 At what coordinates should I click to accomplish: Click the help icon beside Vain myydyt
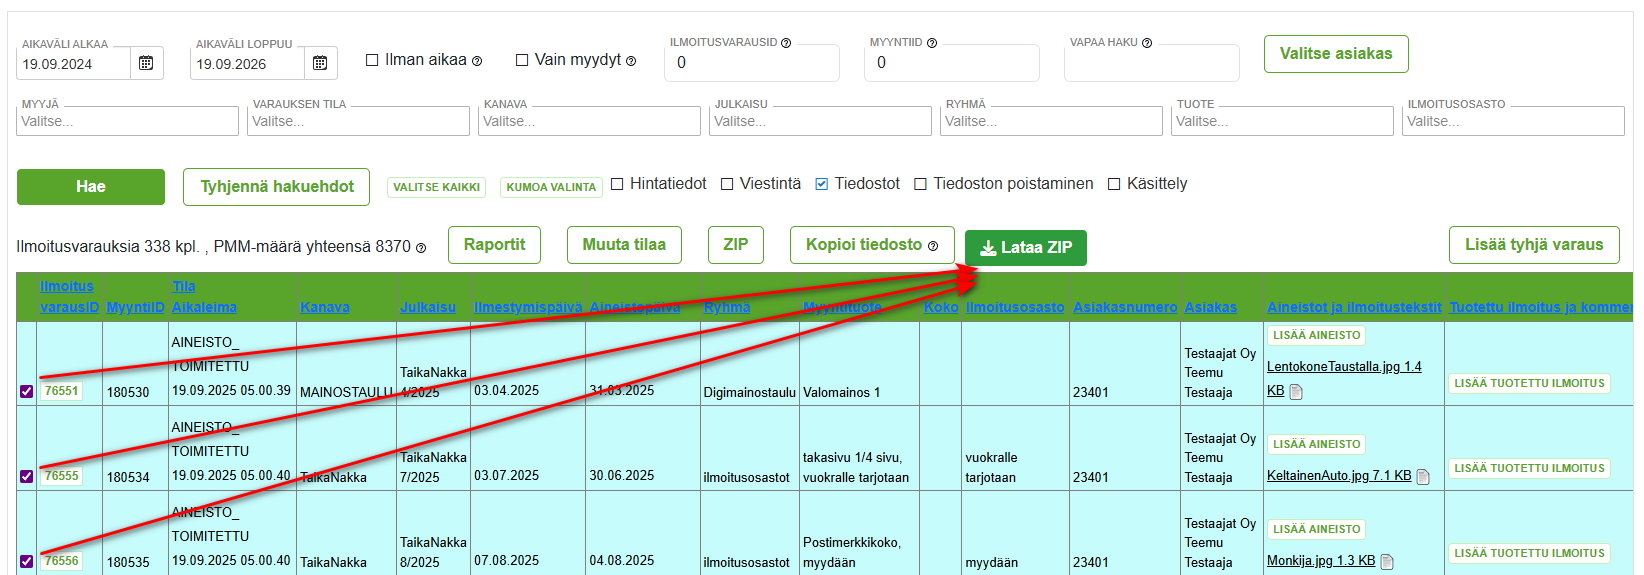click(x=631, y=61)
